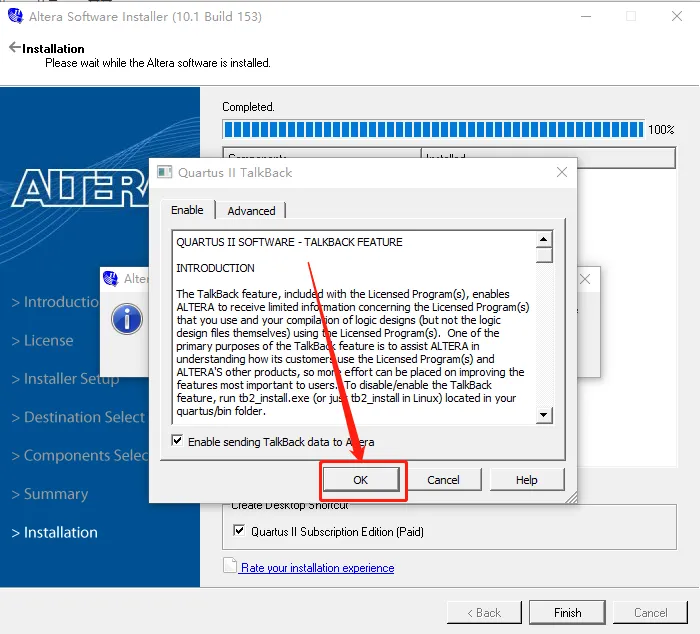Click the Finish button in installer
The height and width of the screenshot is (634, 700).
coord(567,613)
